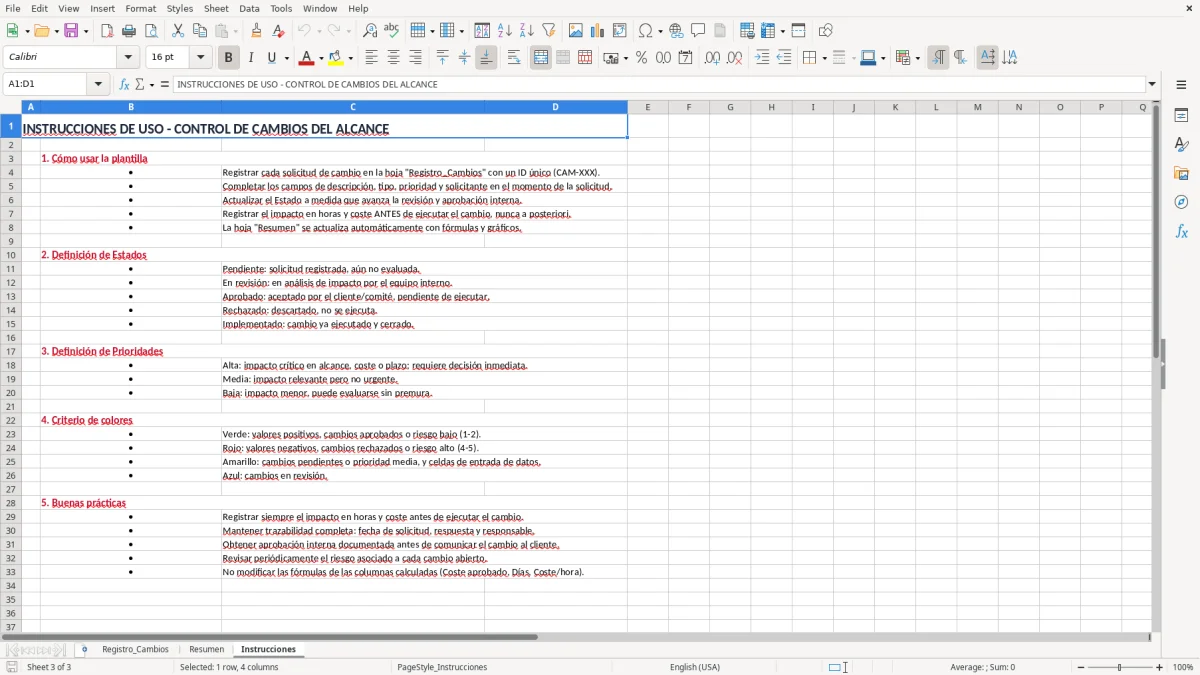The height and width of the screenshot is (675, 1200).
Task: Select column D header
Action: (556, 107)
